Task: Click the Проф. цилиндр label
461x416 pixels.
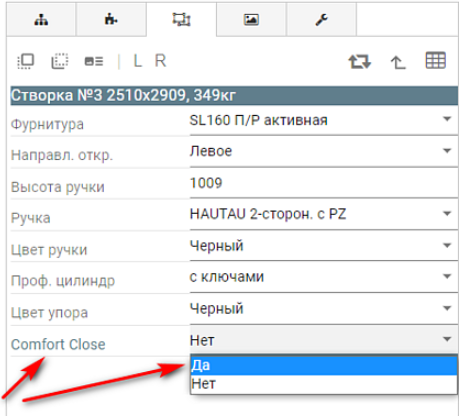Action: tap(63, 281)
